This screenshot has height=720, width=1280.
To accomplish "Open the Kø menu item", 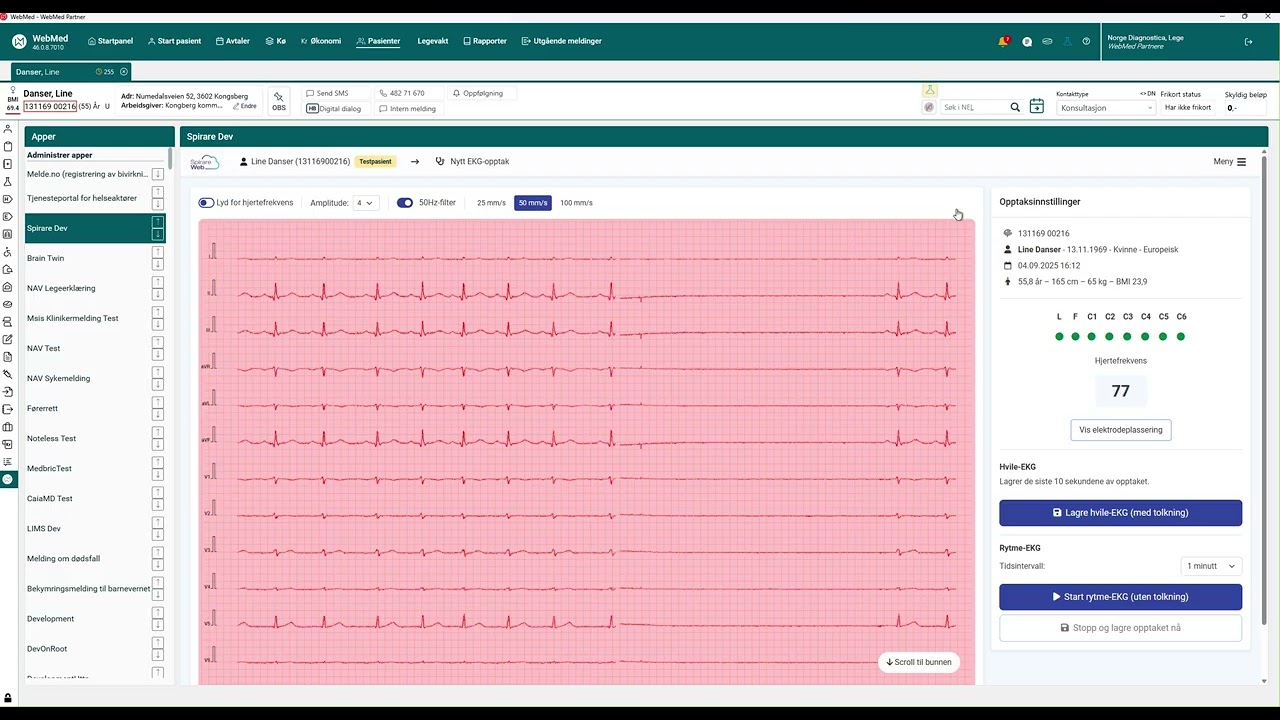I will [276, 41].
